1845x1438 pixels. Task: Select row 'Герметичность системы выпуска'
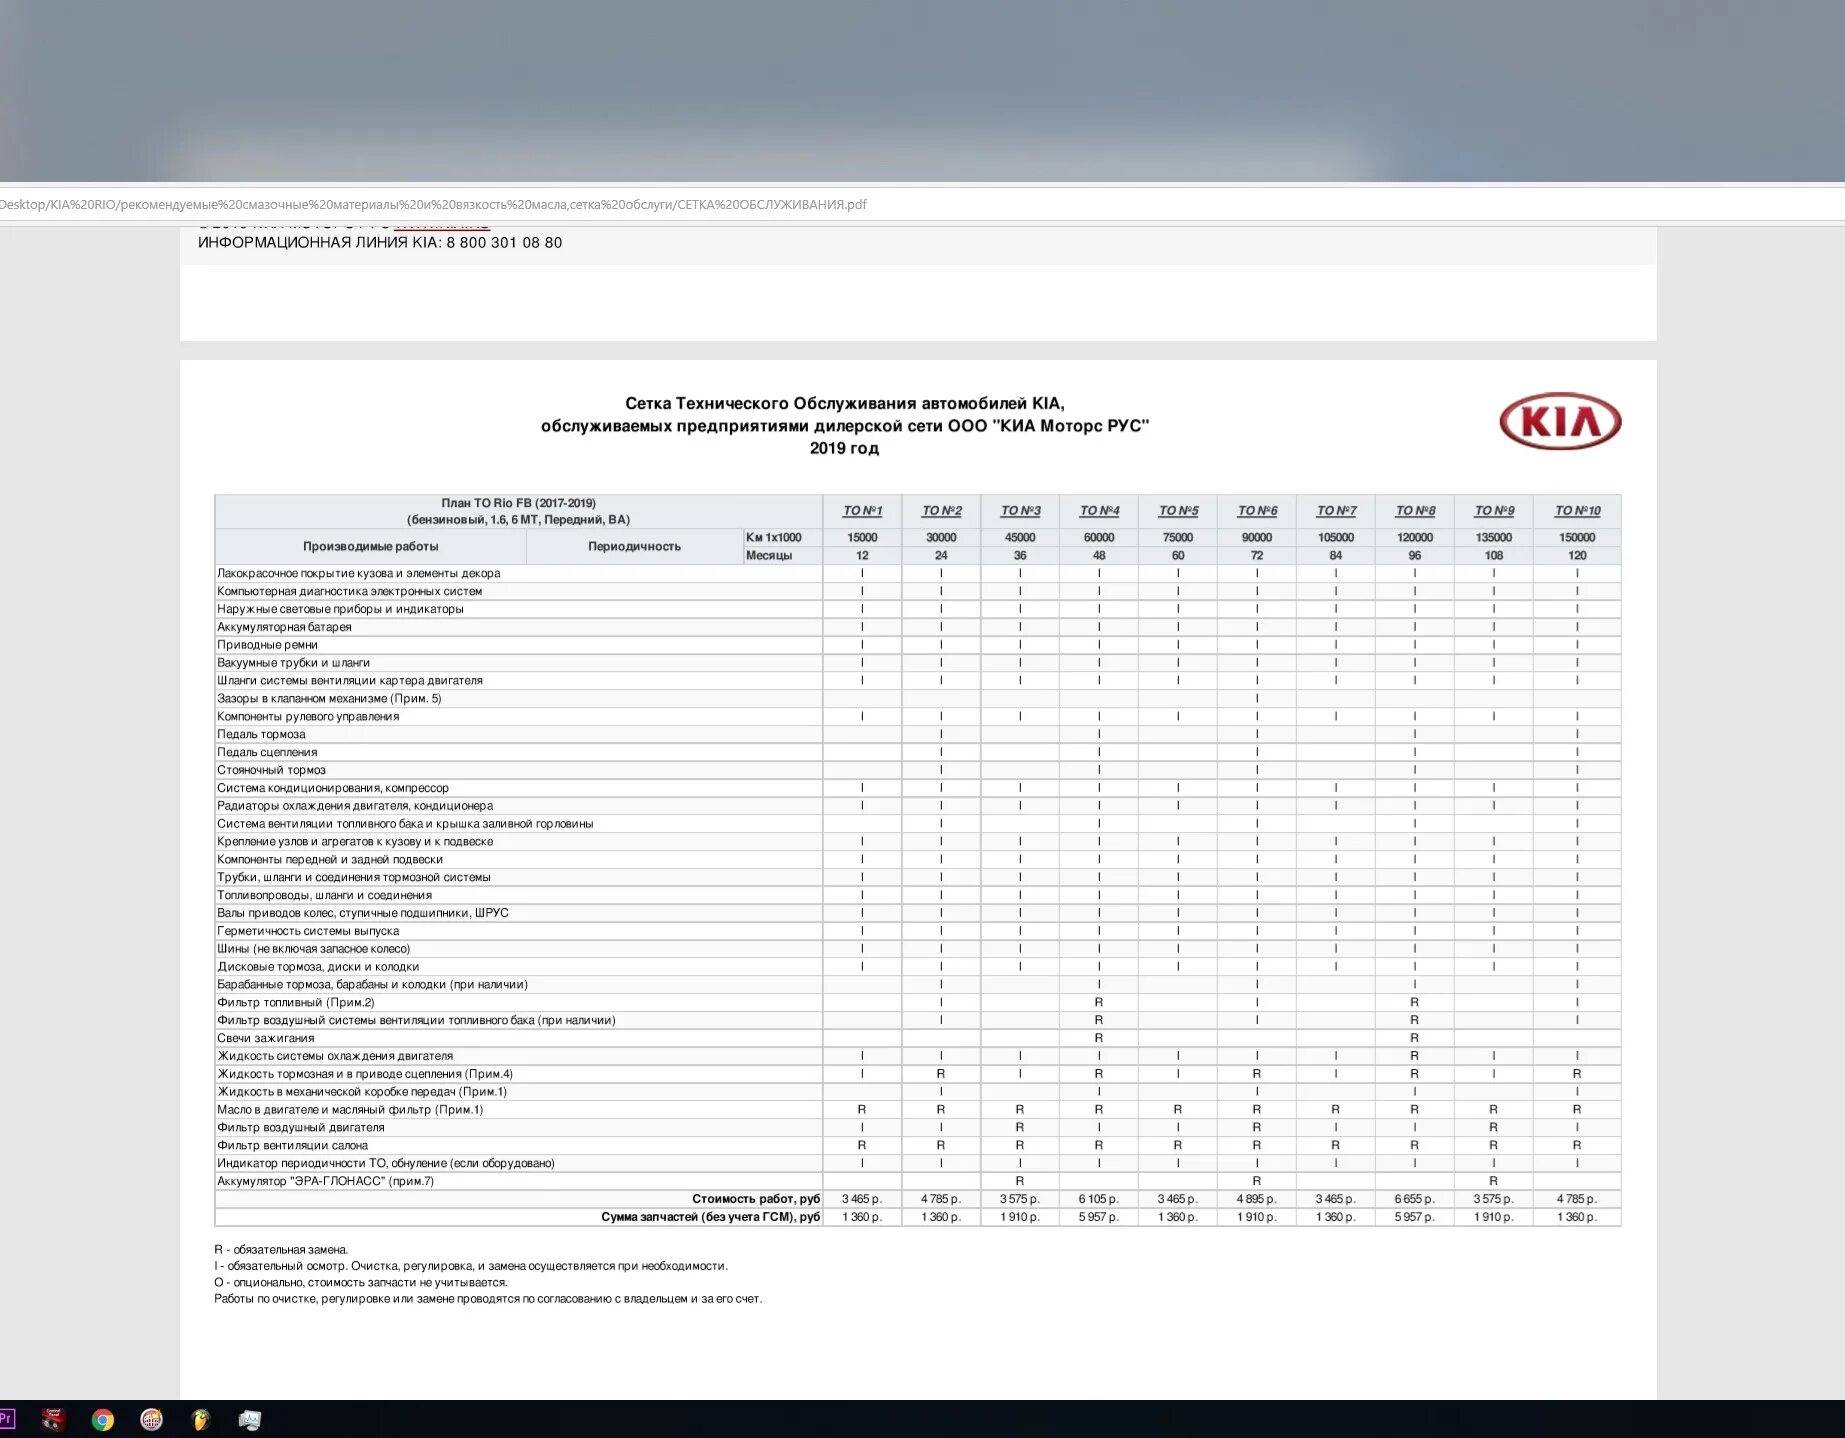(917, 931)
